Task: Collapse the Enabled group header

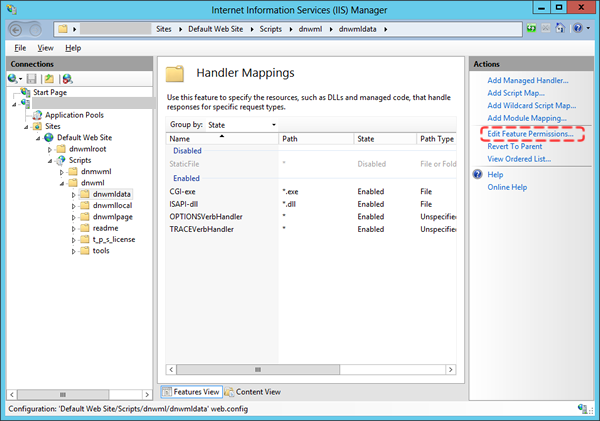Action: pyautogui.click(x=186, y=178)
